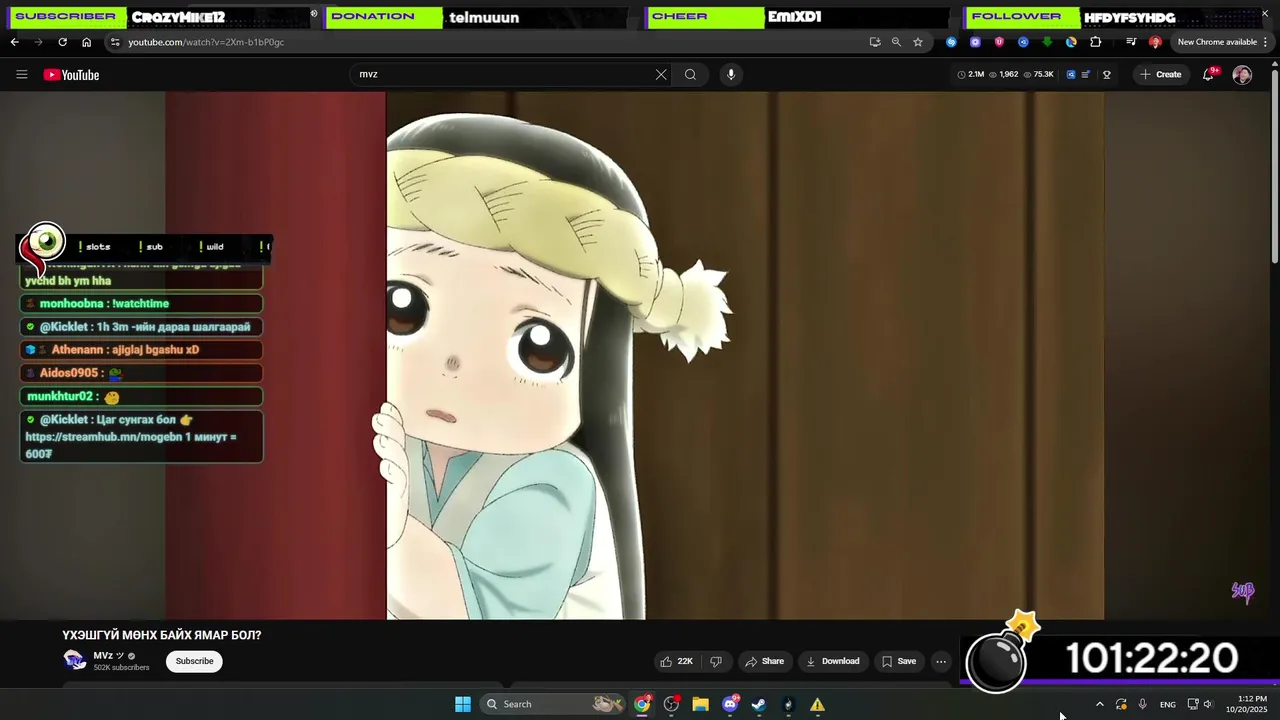Click the taskbar Search box
Viewport: 1280px width, 720px height.
552,704
